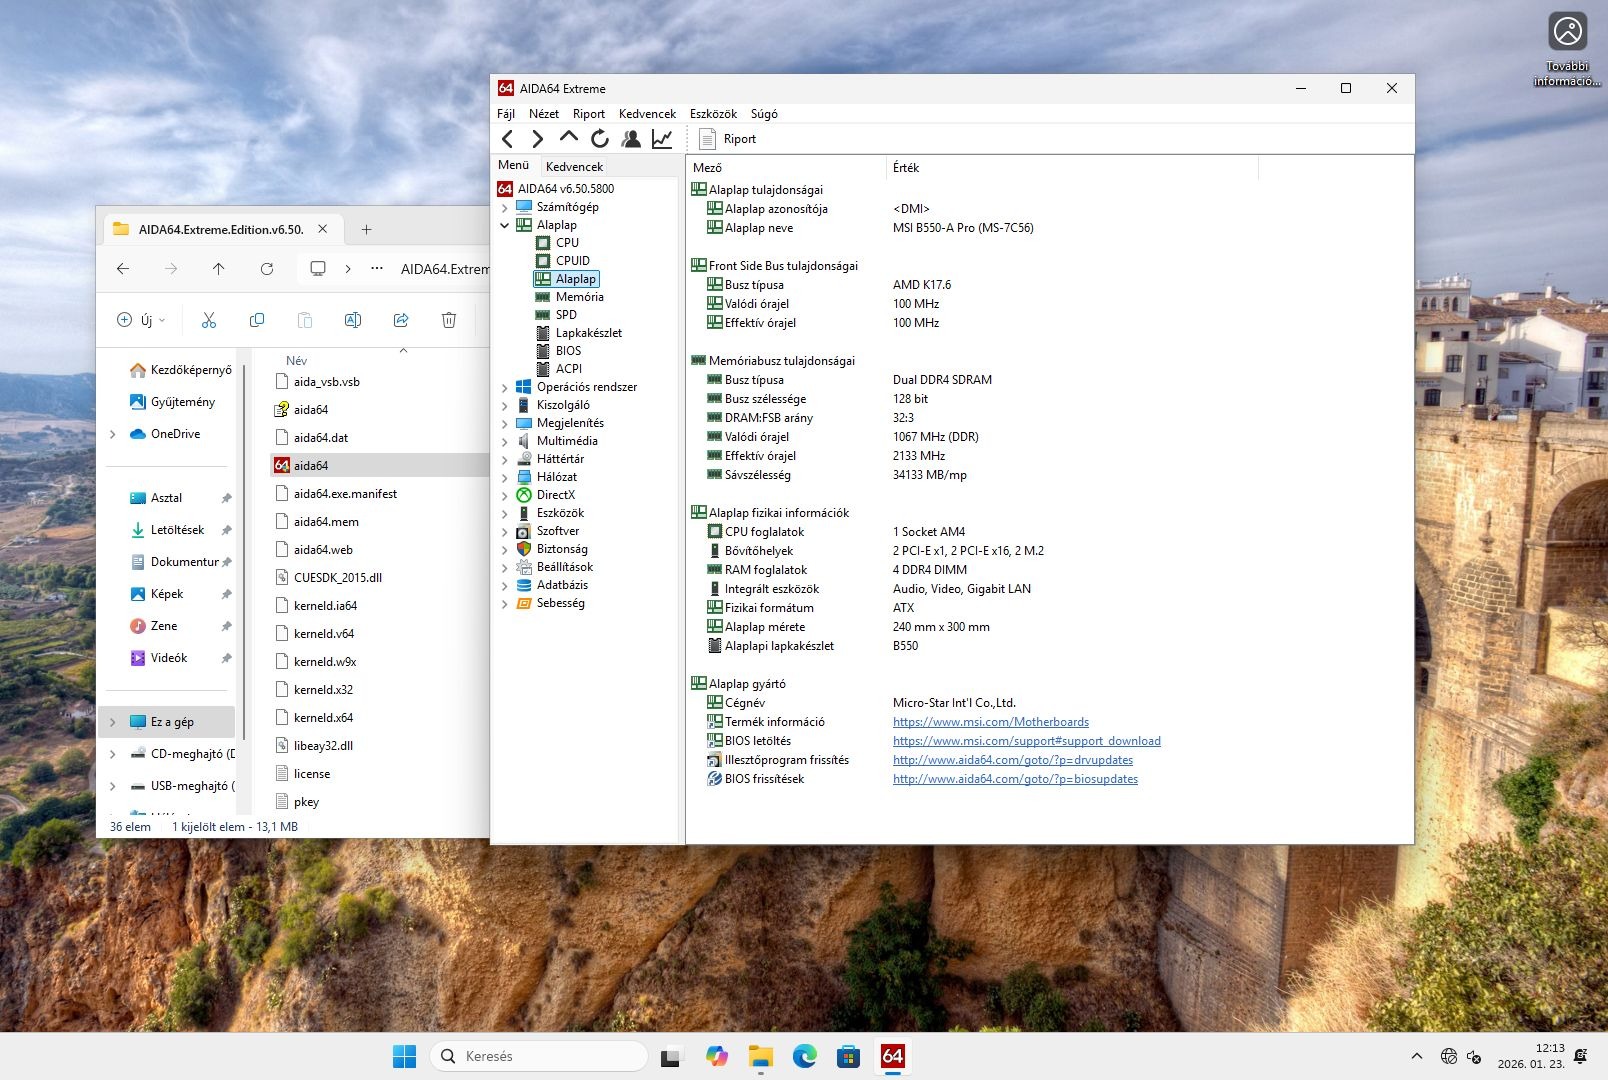Click the AIDA64 back navigation arrow
The image size is (1608, 1080).
point(508,139)
